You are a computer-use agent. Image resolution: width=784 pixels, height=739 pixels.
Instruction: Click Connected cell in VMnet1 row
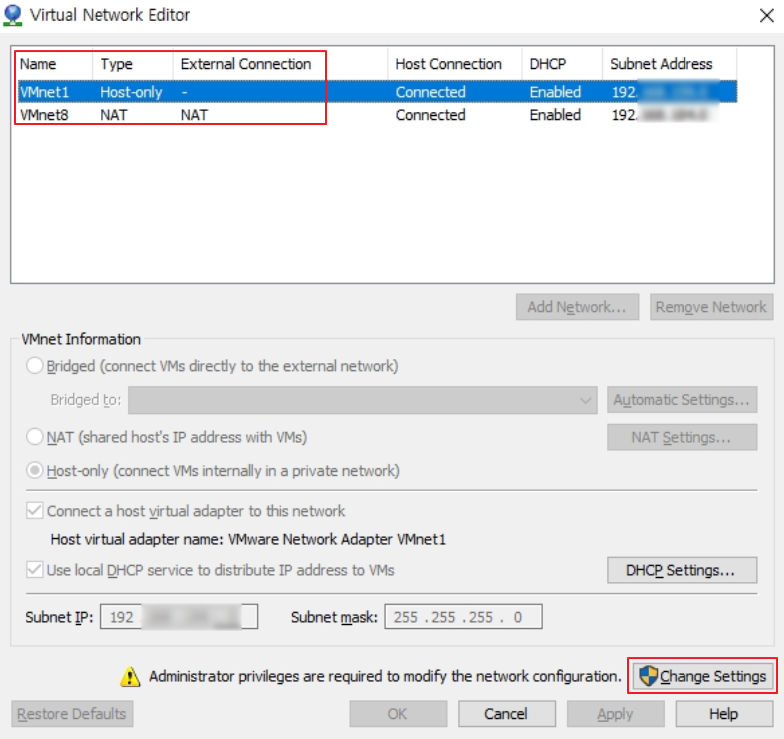point(430,92)
